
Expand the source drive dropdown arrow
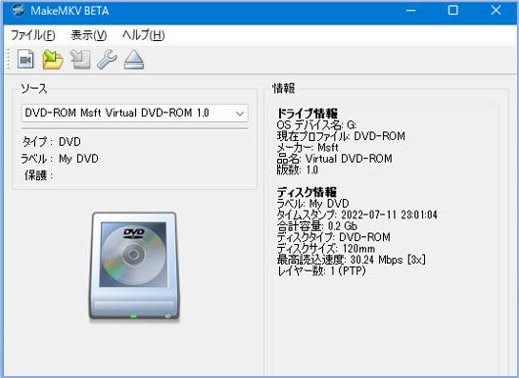pyautogui.click(x=240, y=113)
